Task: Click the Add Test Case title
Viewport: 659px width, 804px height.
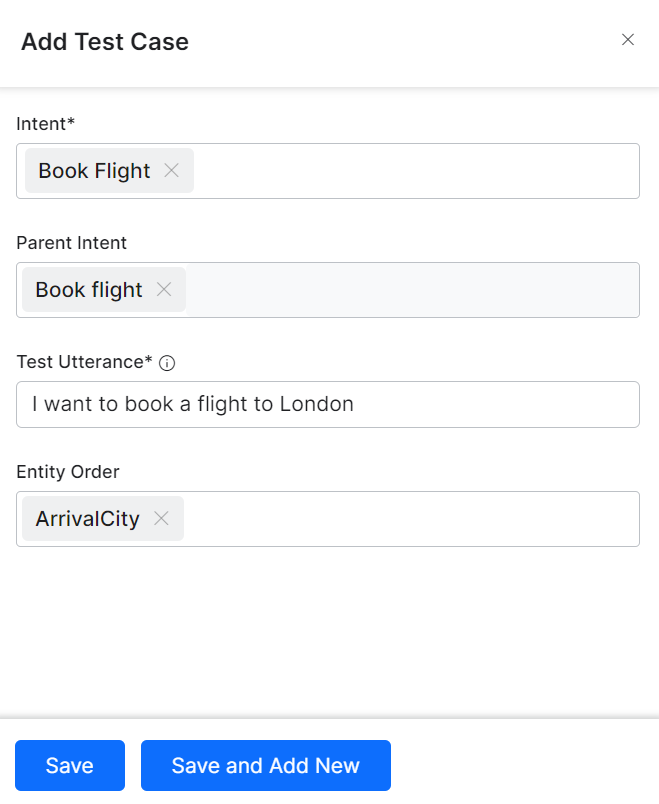Action: pos(105,42)
